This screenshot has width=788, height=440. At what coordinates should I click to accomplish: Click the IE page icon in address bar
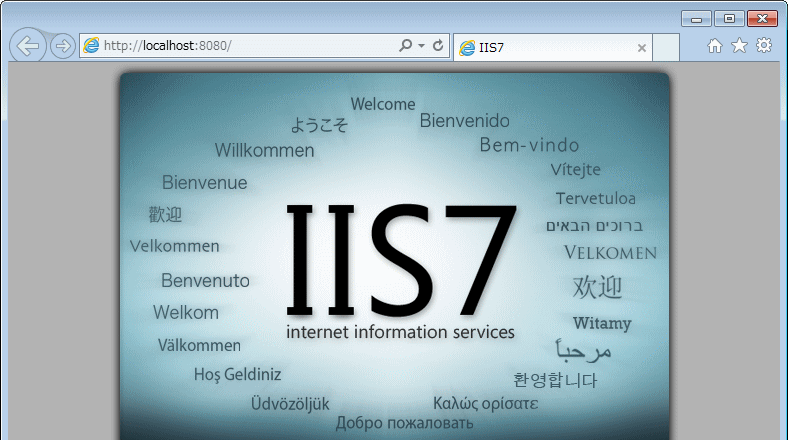91,45
